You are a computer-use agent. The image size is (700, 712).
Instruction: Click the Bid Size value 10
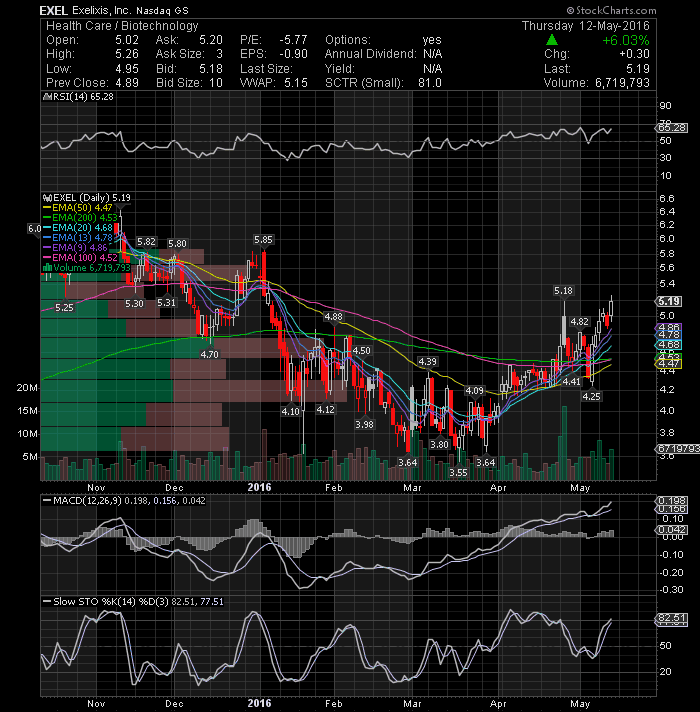216,83
